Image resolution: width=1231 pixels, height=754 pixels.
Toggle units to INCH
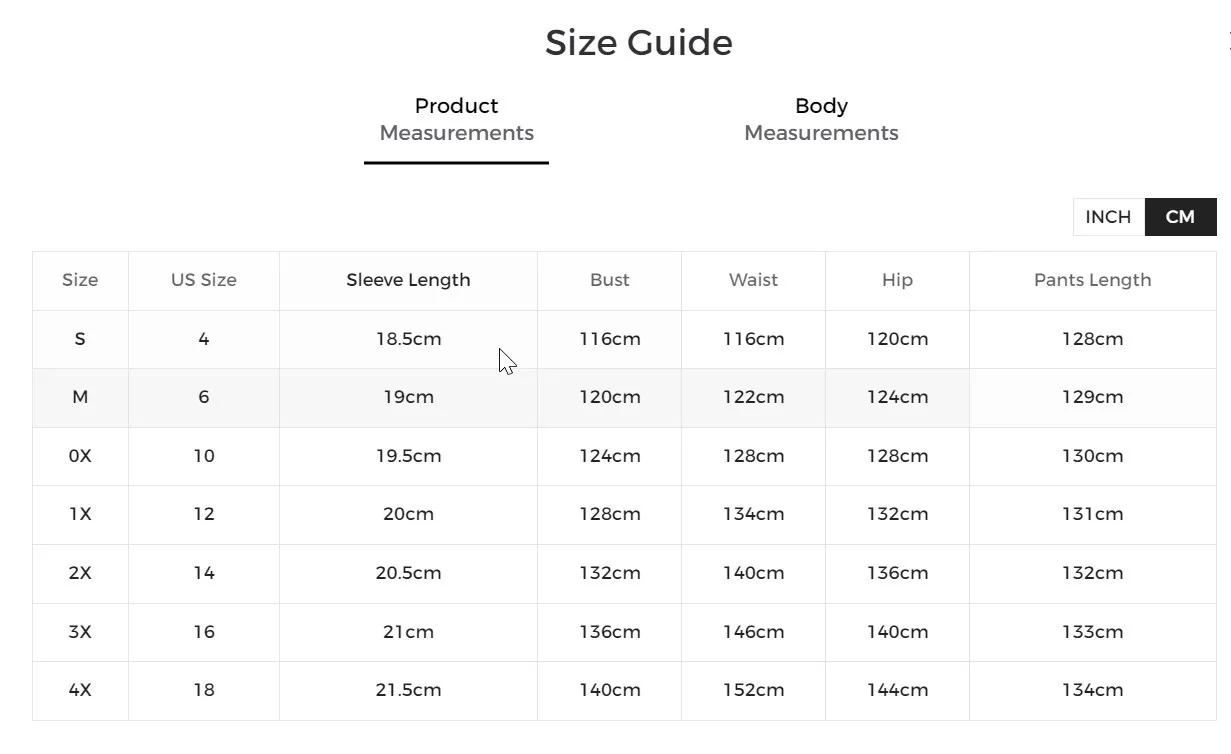coord(1108,217)
